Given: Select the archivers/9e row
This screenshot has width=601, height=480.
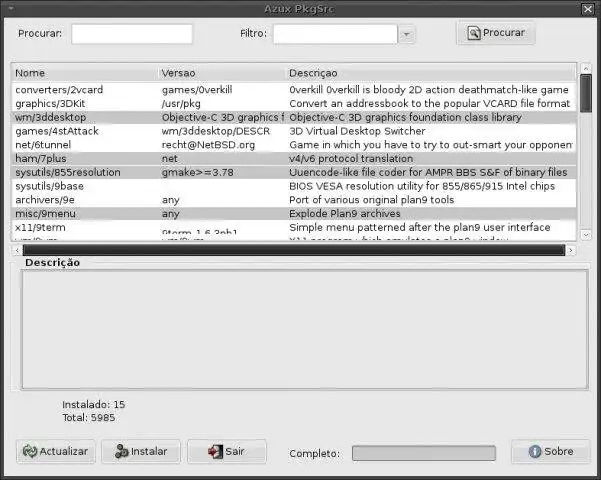Looking at the screenshot, I should [294, 200].
